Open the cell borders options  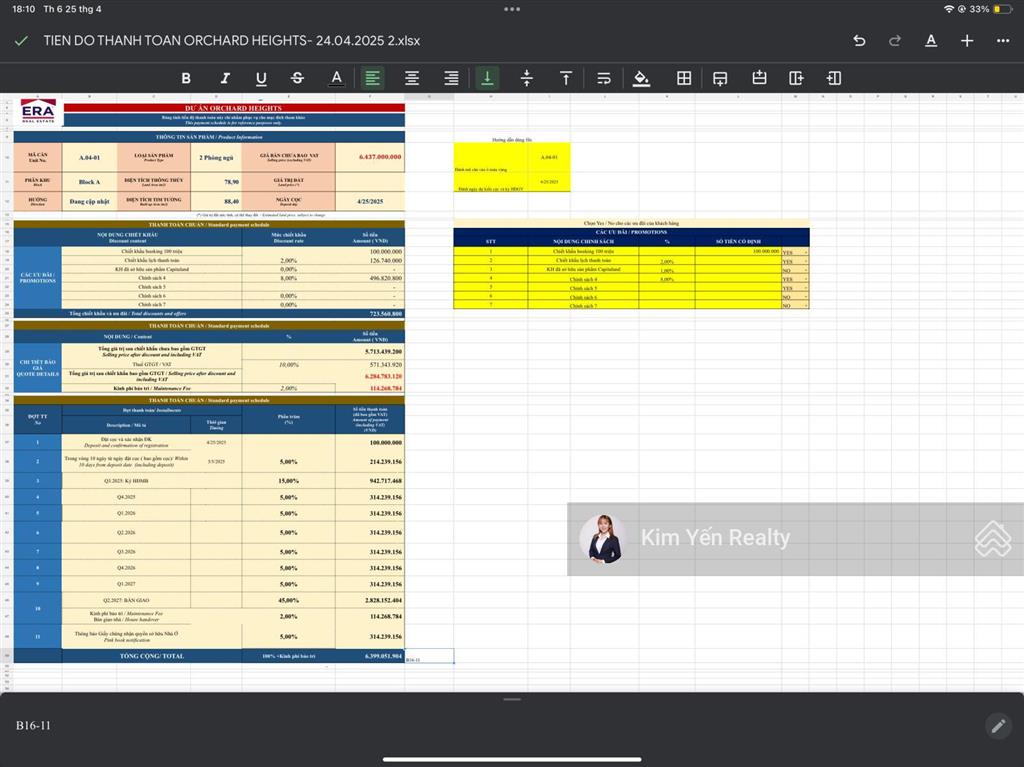point(684,78)
